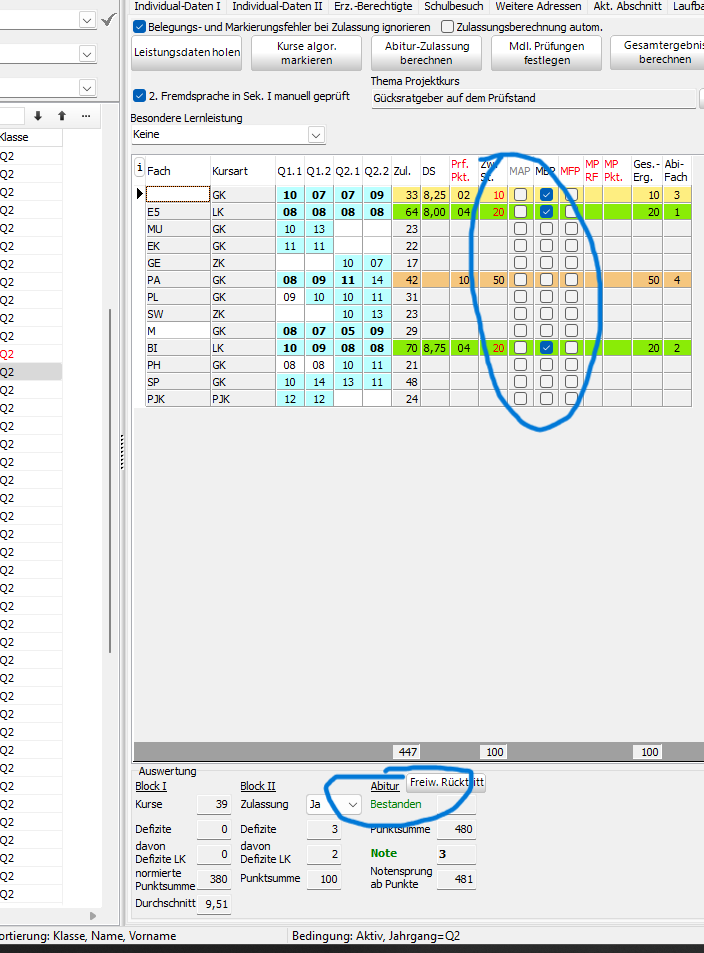Open the Zulassung Ja dropdown
Image resolution: width=704 pixels, height=953 pixels.
pyautogui.click(x=353, y=805)
